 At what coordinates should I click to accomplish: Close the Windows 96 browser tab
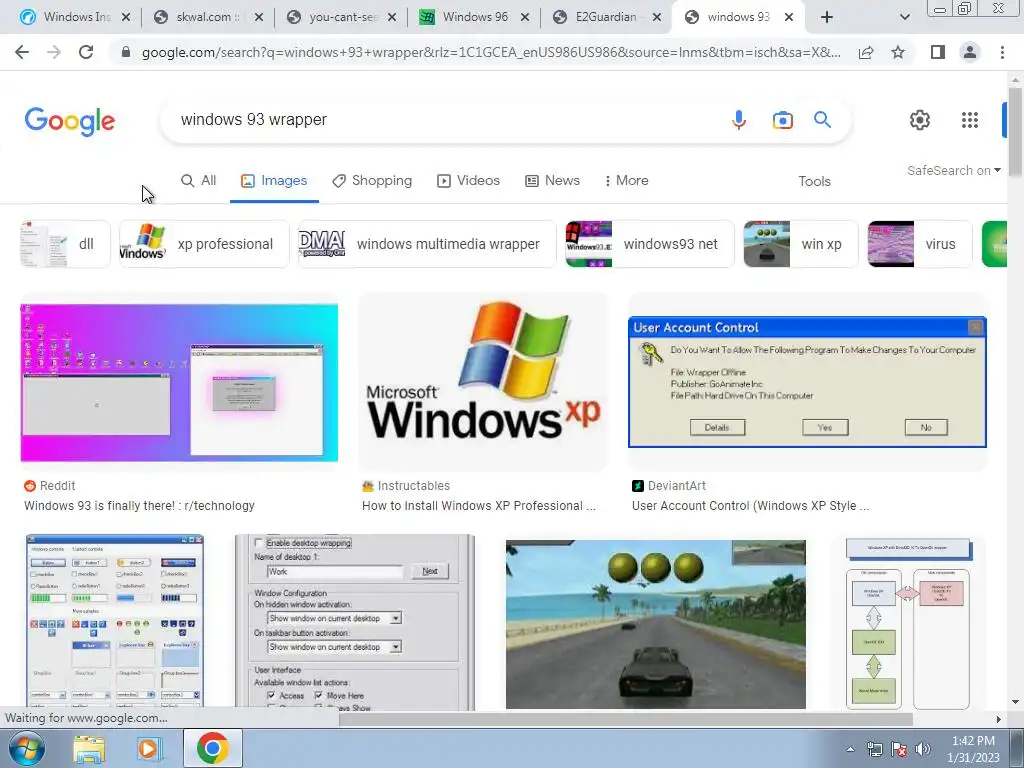[524, 17]
